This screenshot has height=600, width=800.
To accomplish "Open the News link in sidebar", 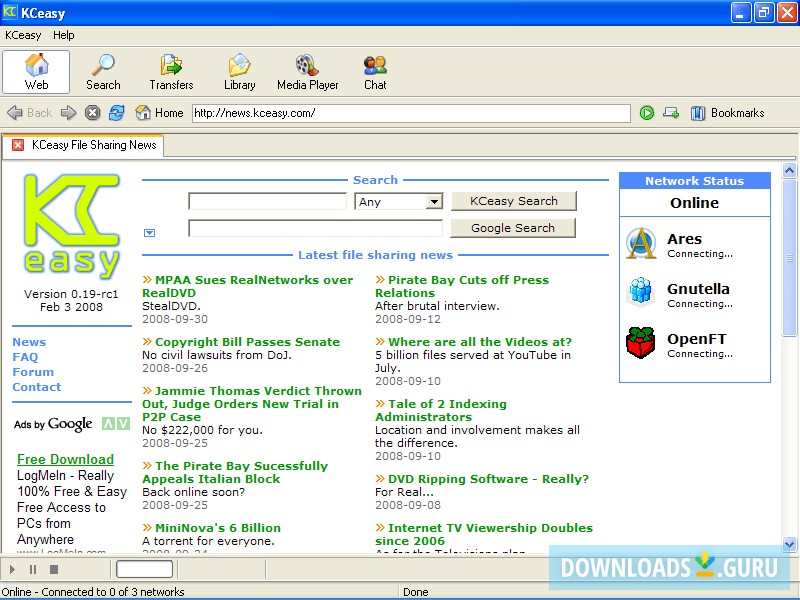I will pyautogui.click(x=29, y=342).
